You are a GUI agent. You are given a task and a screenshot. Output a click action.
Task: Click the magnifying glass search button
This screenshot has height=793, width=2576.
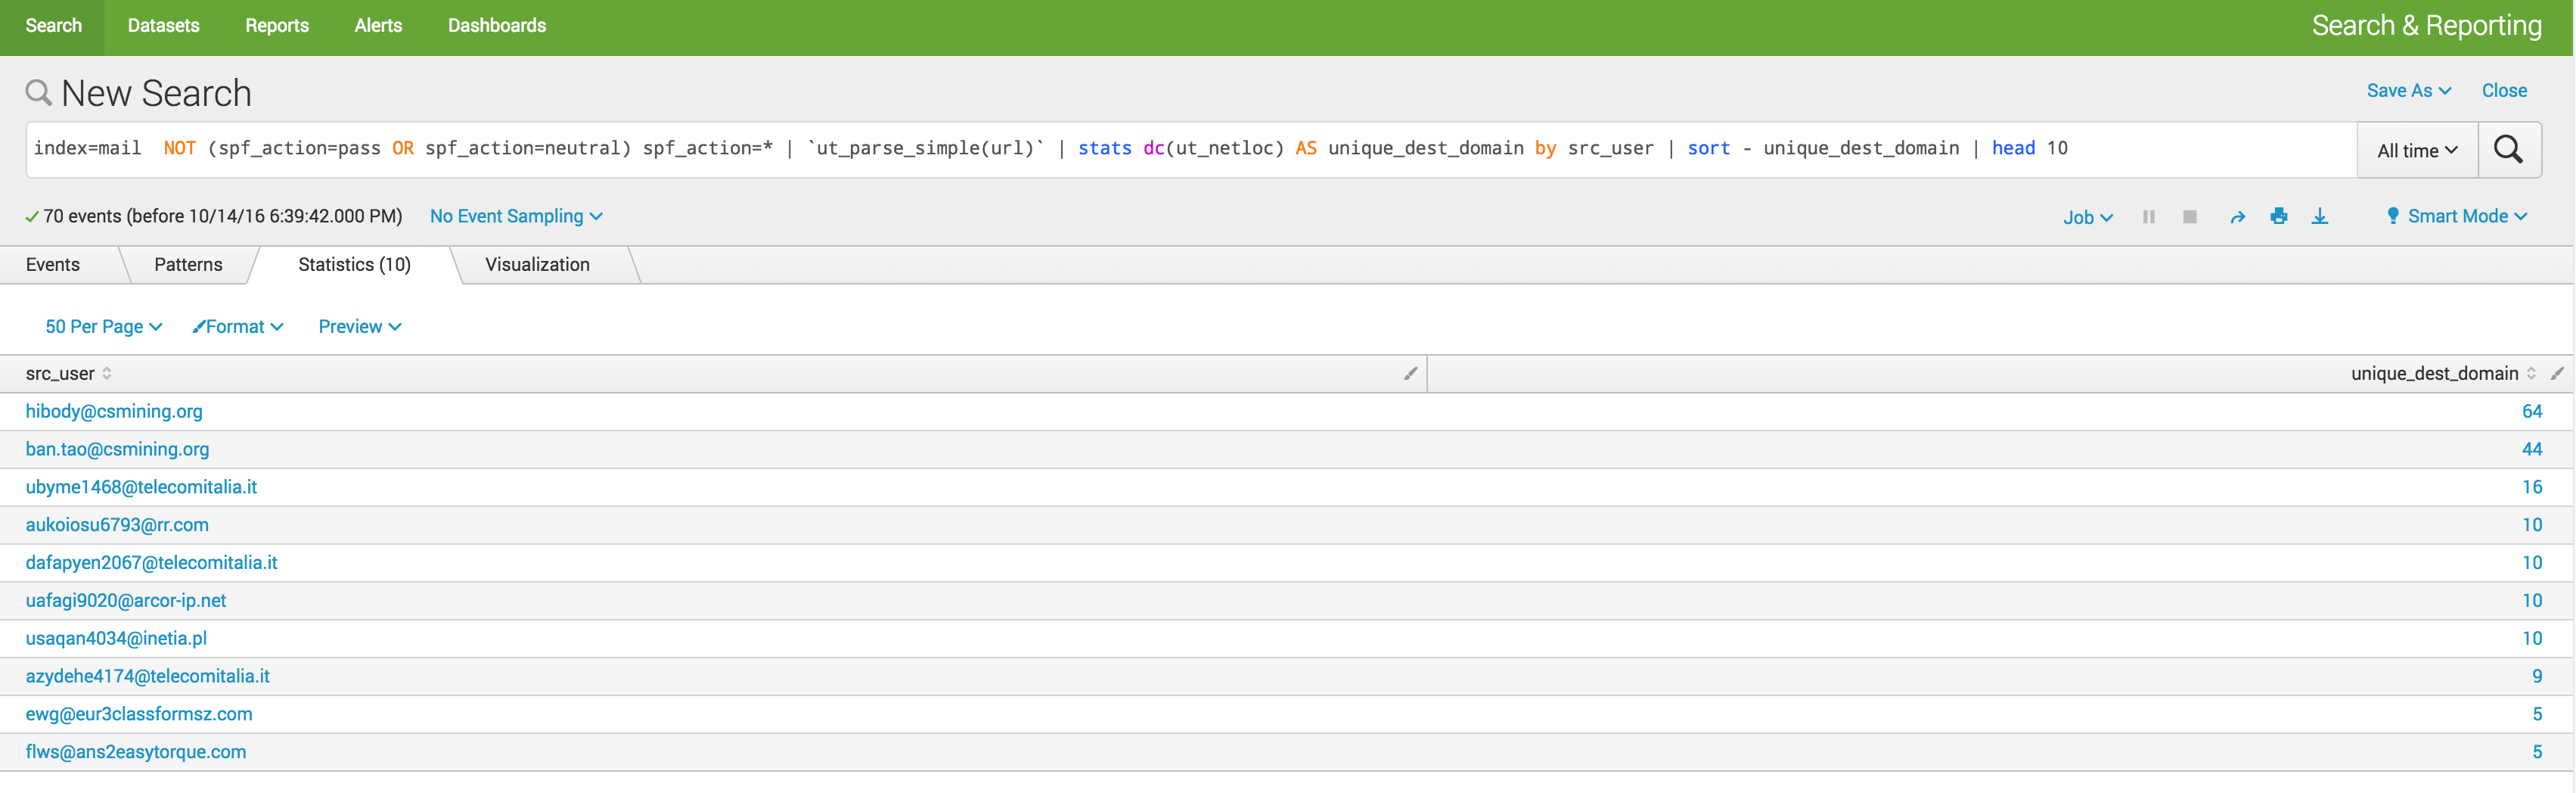tap(2508, 150)
